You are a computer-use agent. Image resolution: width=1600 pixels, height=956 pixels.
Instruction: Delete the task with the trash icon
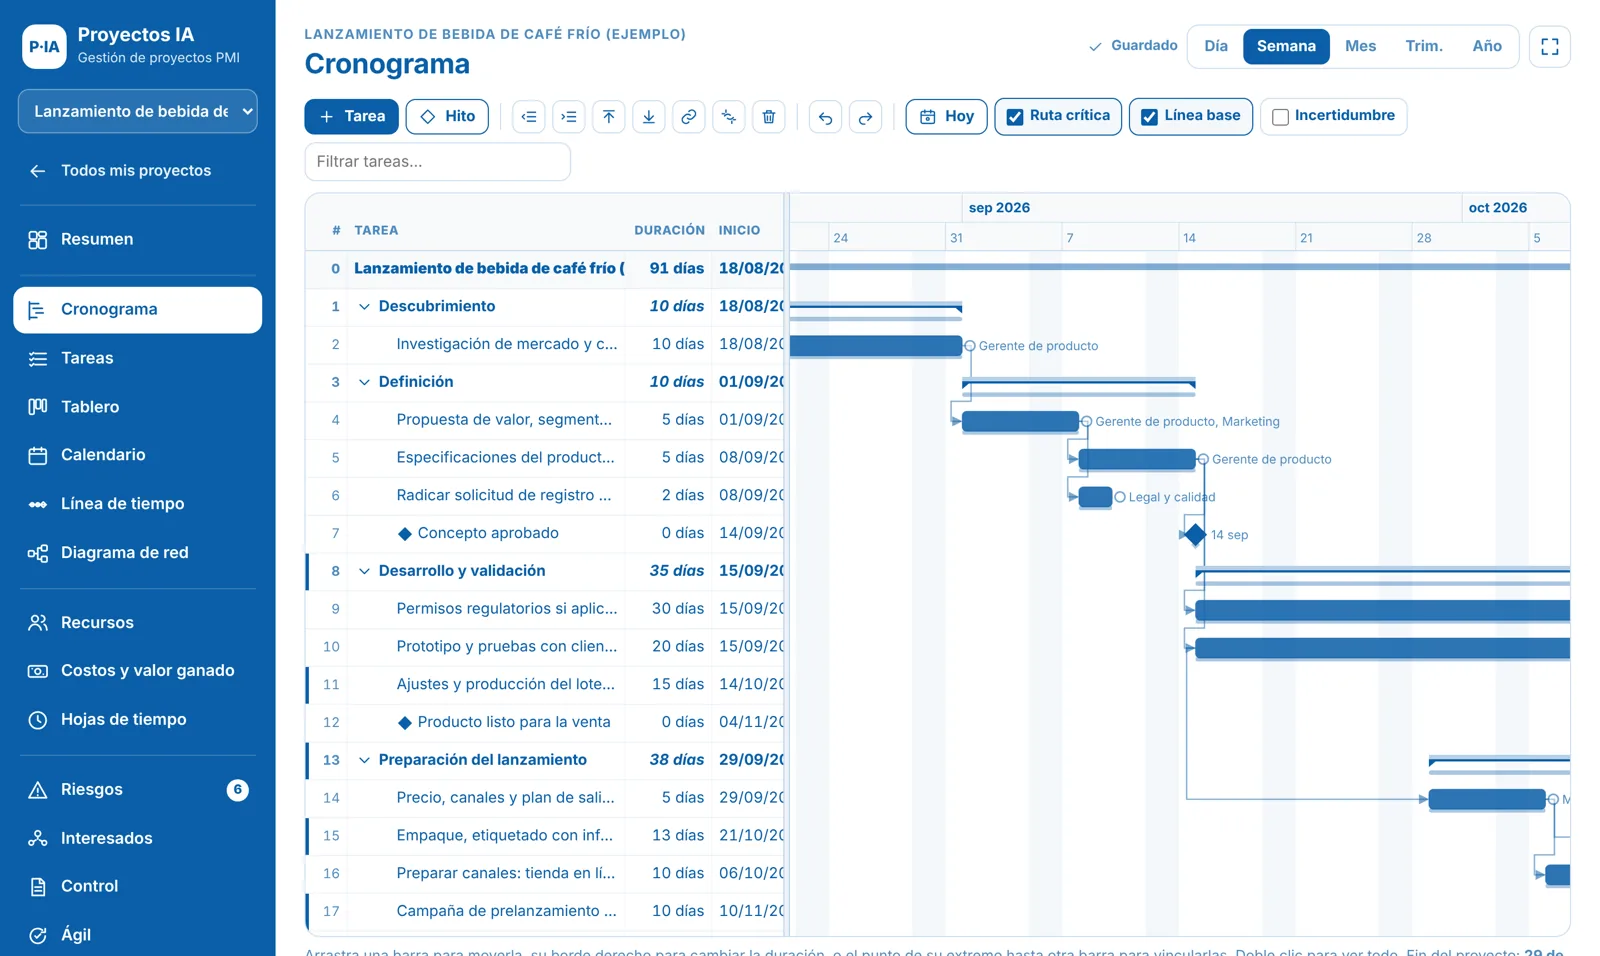769,117
